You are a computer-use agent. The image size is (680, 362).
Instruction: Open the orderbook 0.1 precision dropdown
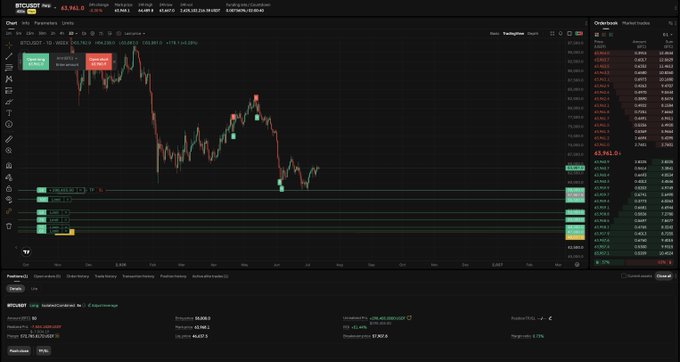pos(667,34)
